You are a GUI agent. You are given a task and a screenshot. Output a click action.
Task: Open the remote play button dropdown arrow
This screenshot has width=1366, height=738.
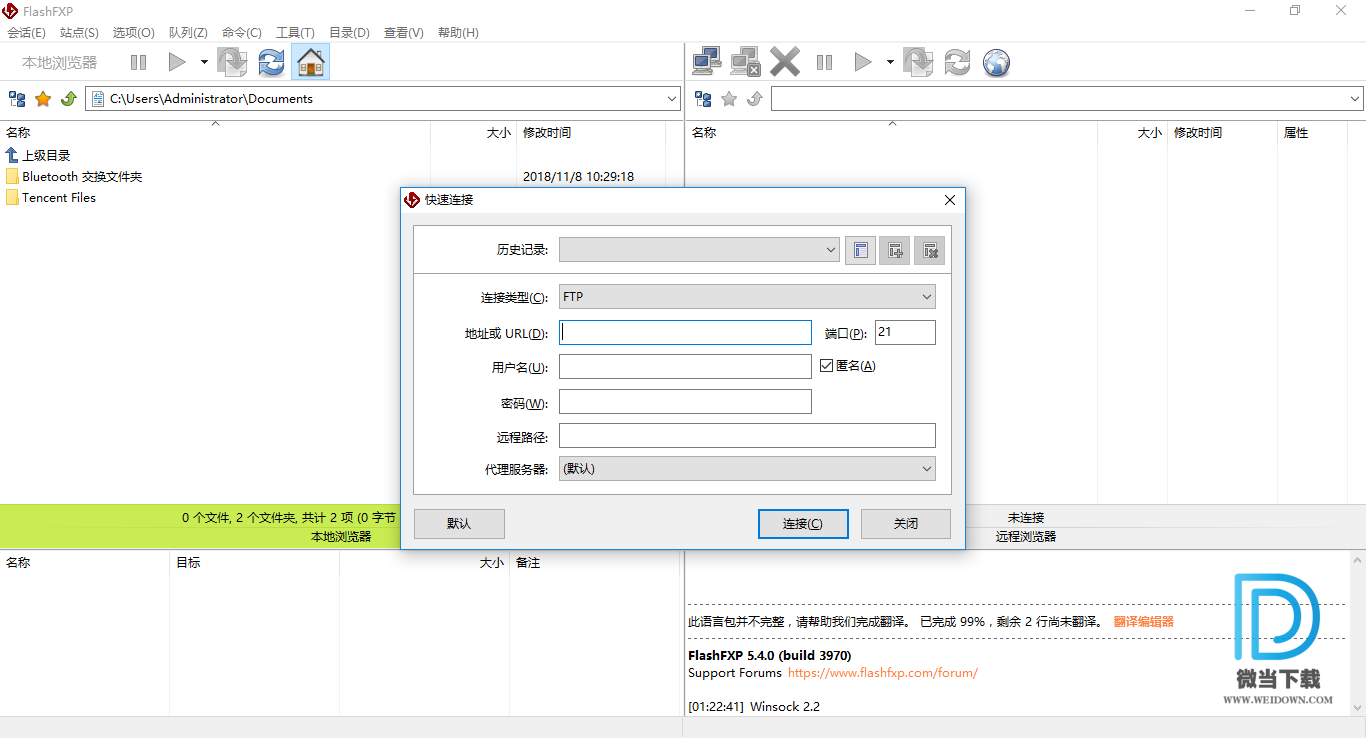(890, 62)
